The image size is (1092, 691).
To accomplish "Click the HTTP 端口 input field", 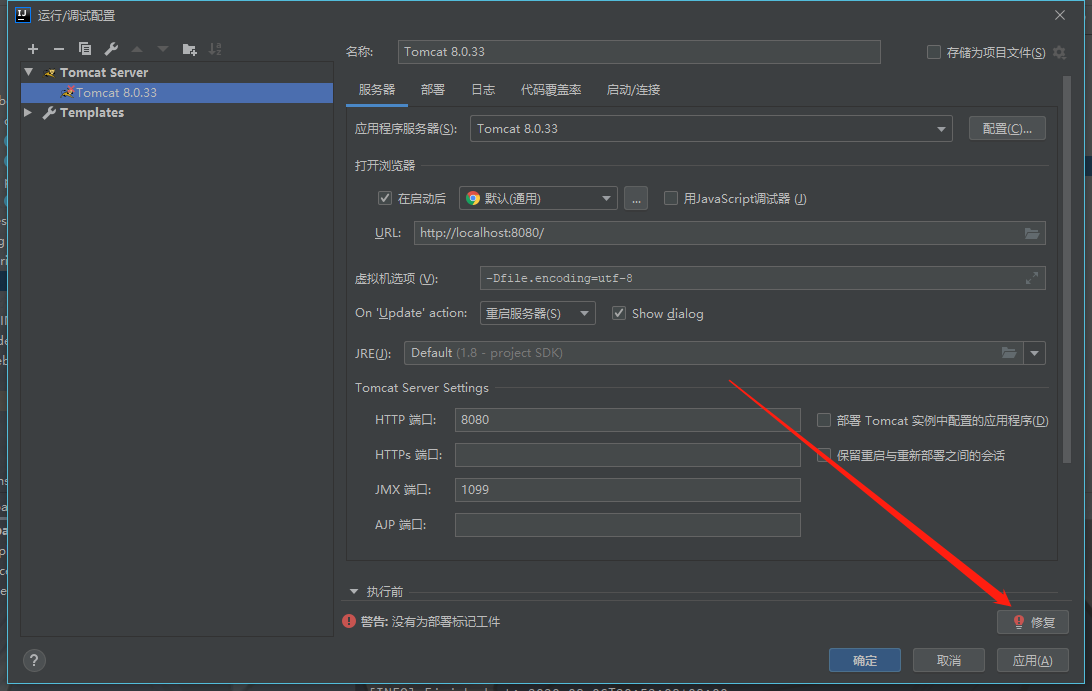I will pyautogui.click(x=627, y=420).
